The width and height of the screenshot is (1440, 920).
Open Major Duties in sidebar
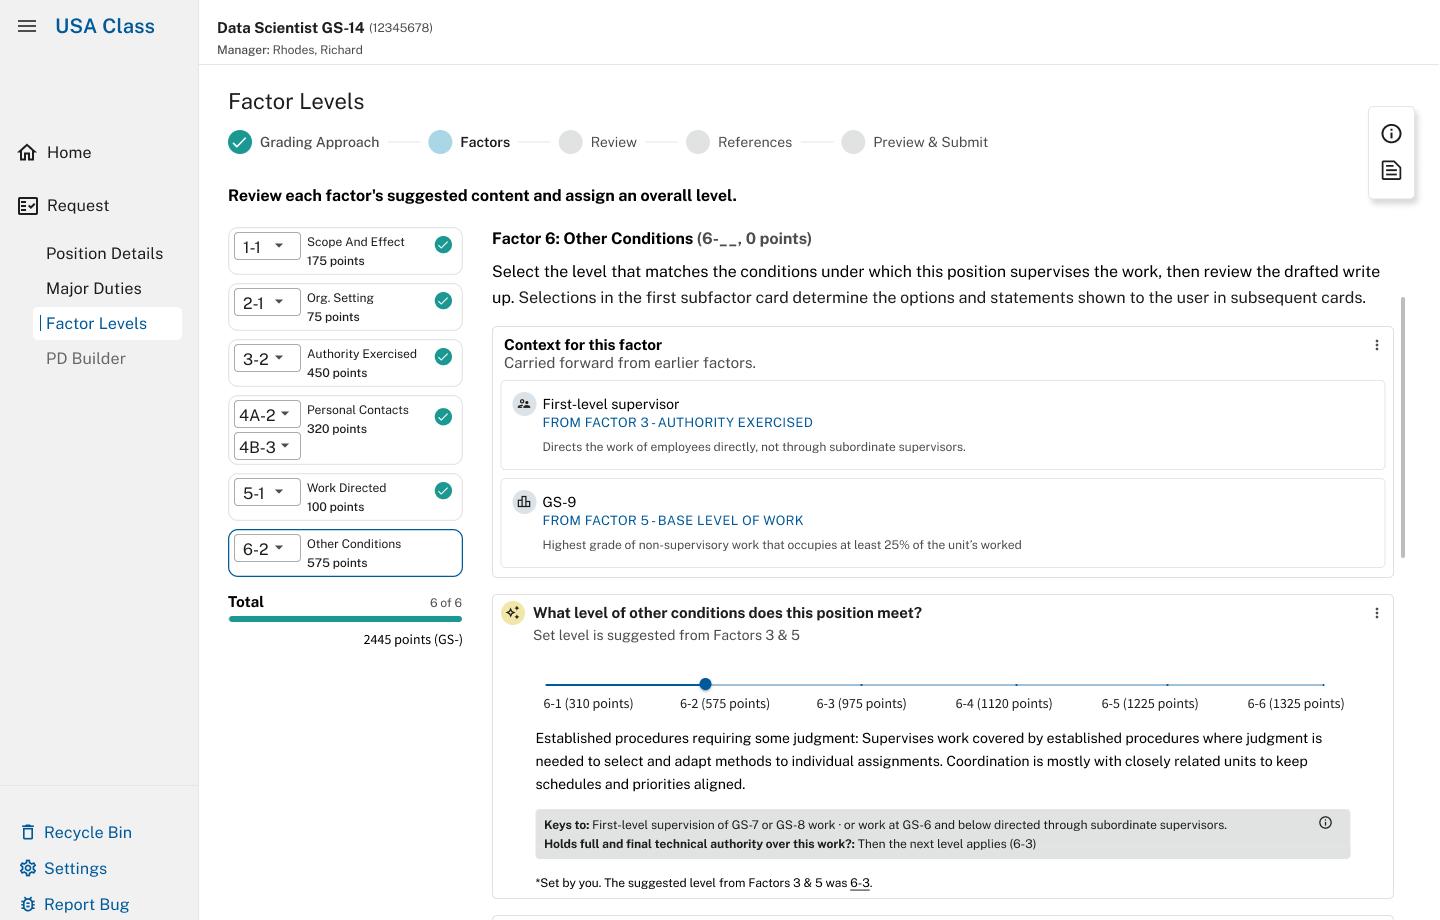pos(94,289)
